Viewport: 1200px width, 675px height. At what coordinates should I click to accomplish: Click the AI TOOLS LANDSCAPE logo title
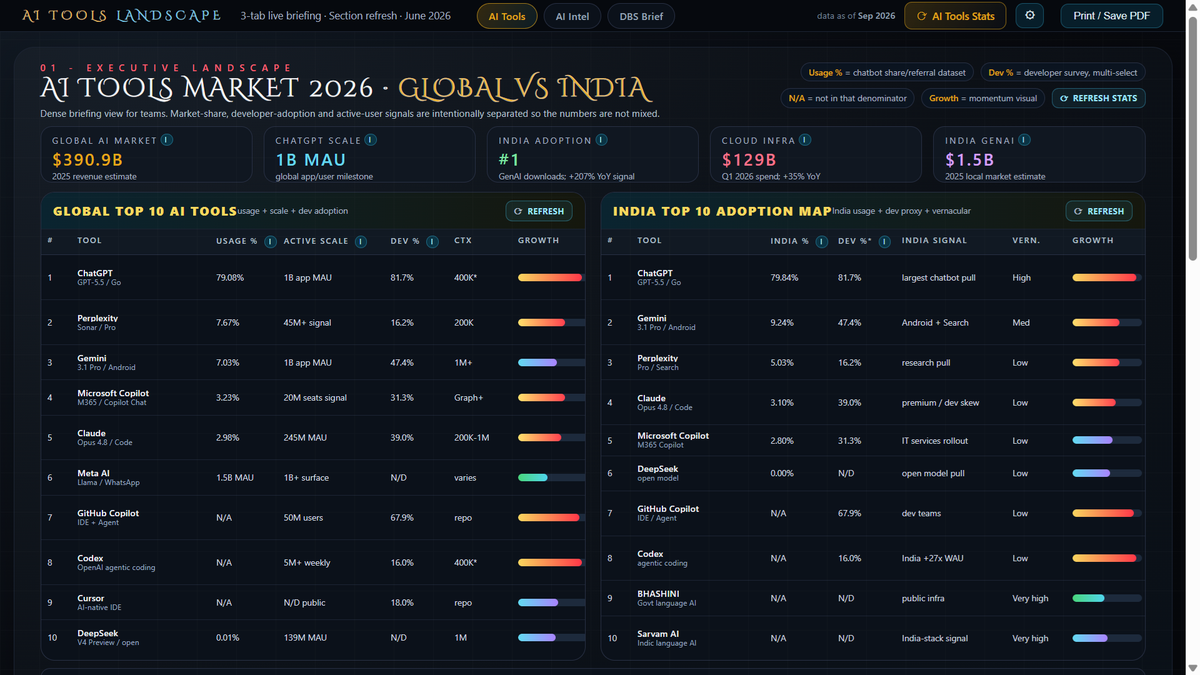pos(122,16)
